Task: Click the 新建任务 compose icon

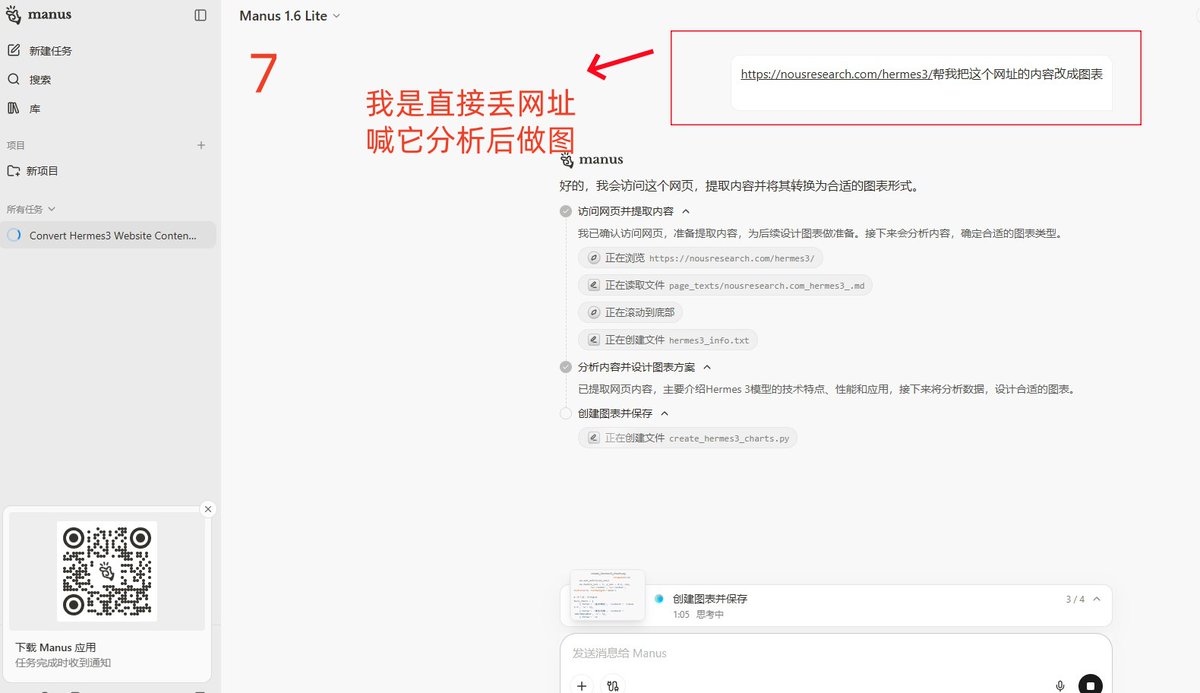Action: pyautogui.click(x=14, y=50)
